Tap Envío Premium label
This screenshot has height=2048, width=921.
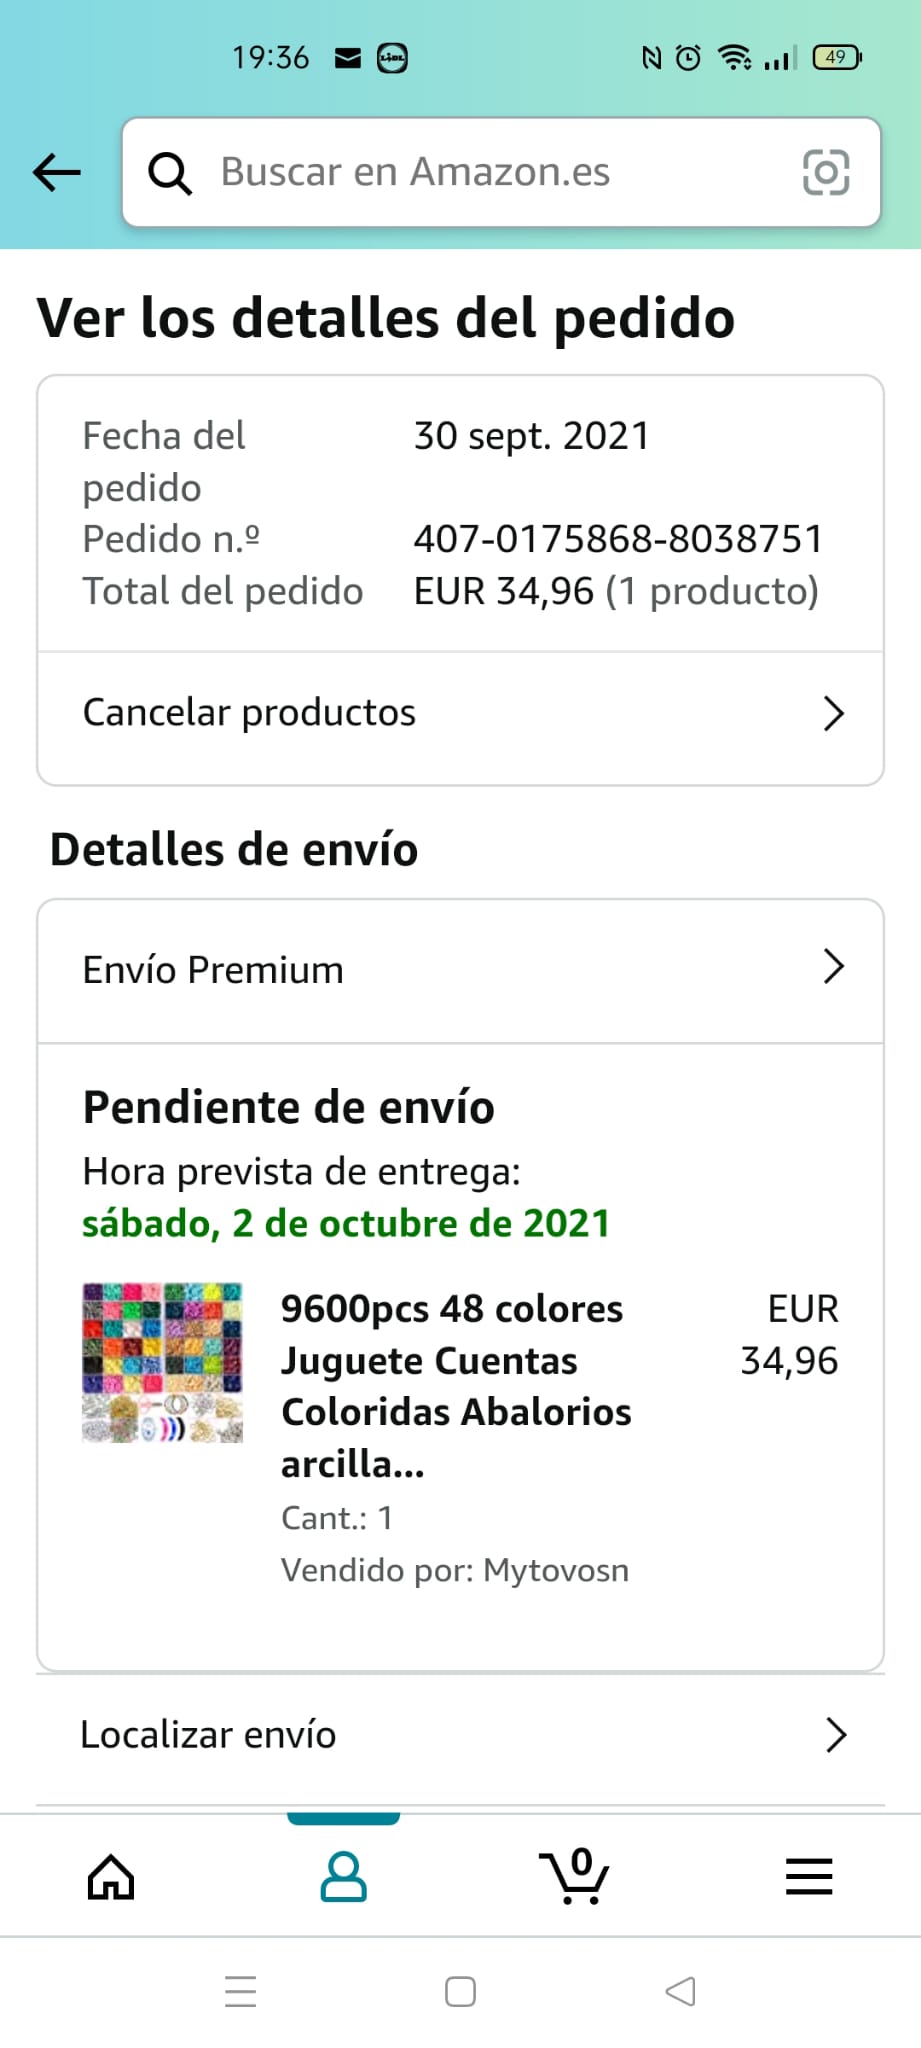[x=213, y=970]
